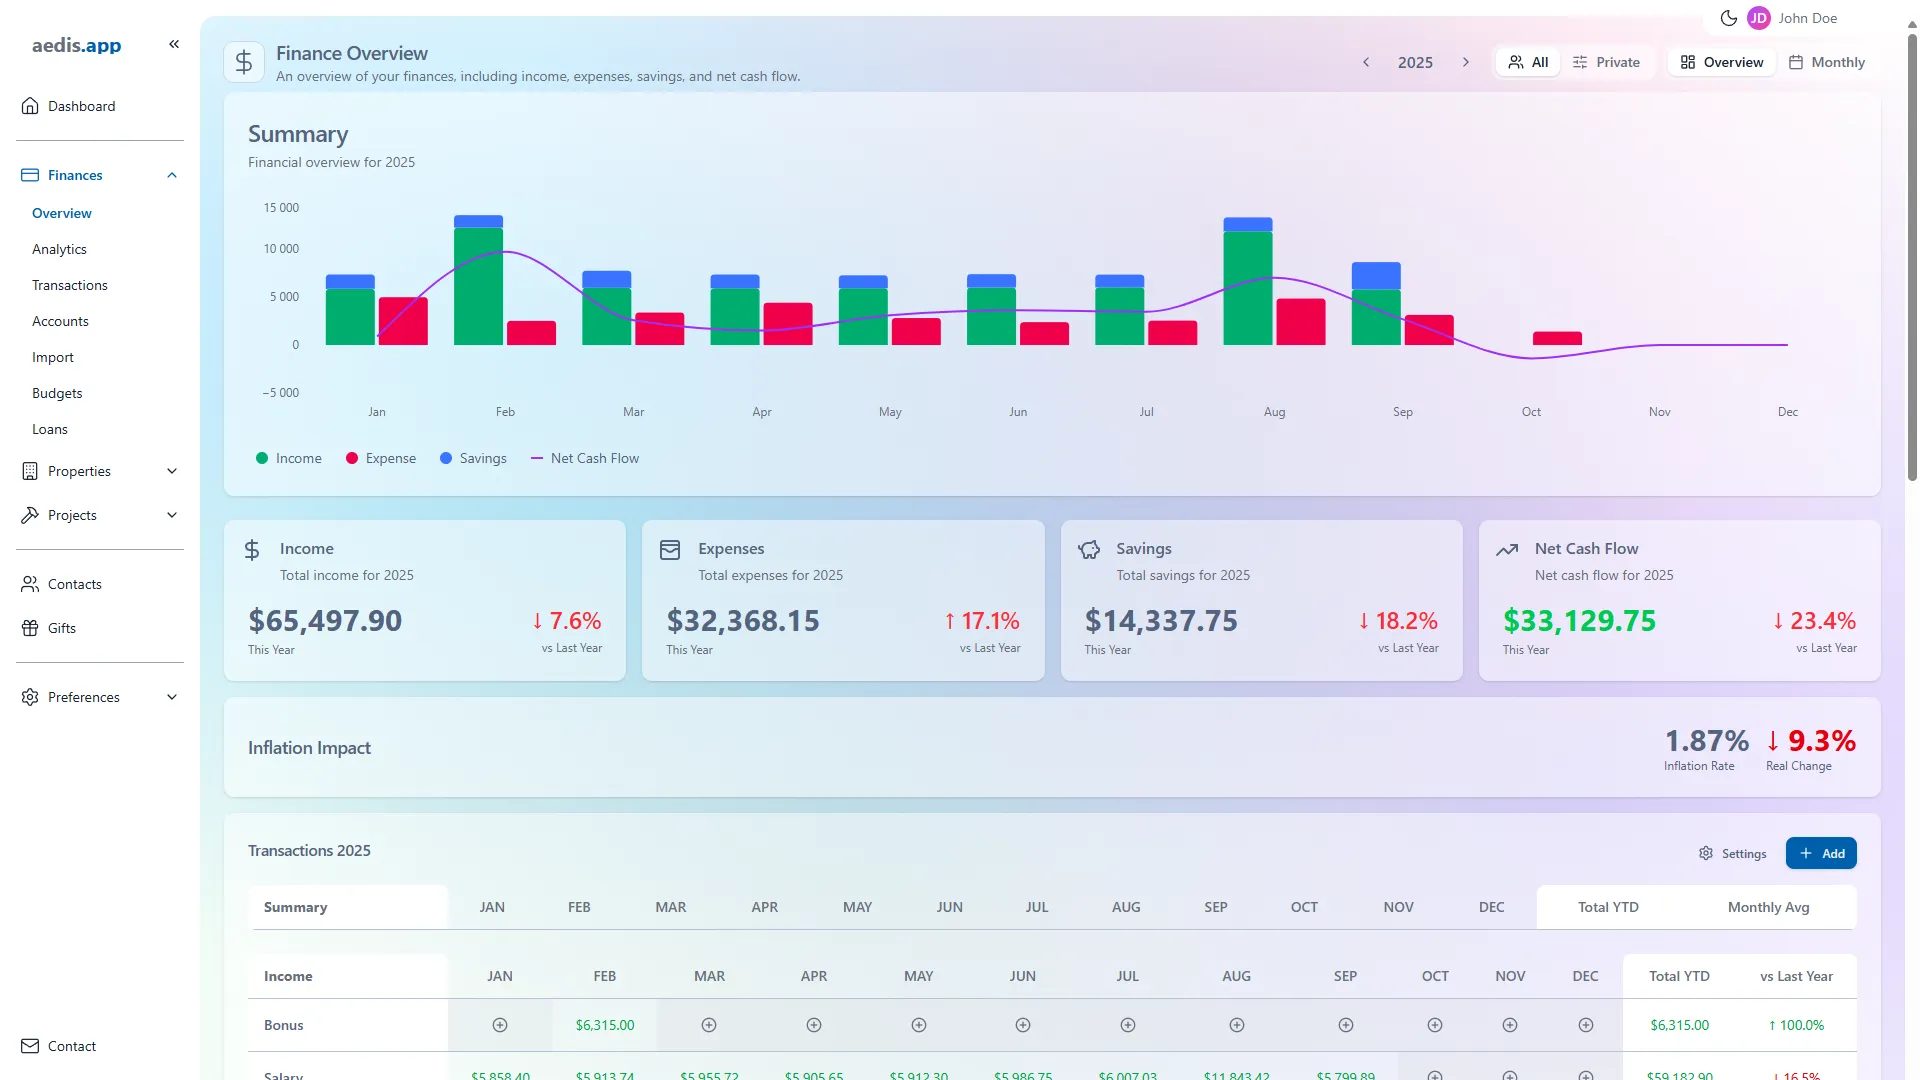Add a January Bonus using its plus icon
The width and height of the screenshot is (1920, 1080).
point(499,1025)
